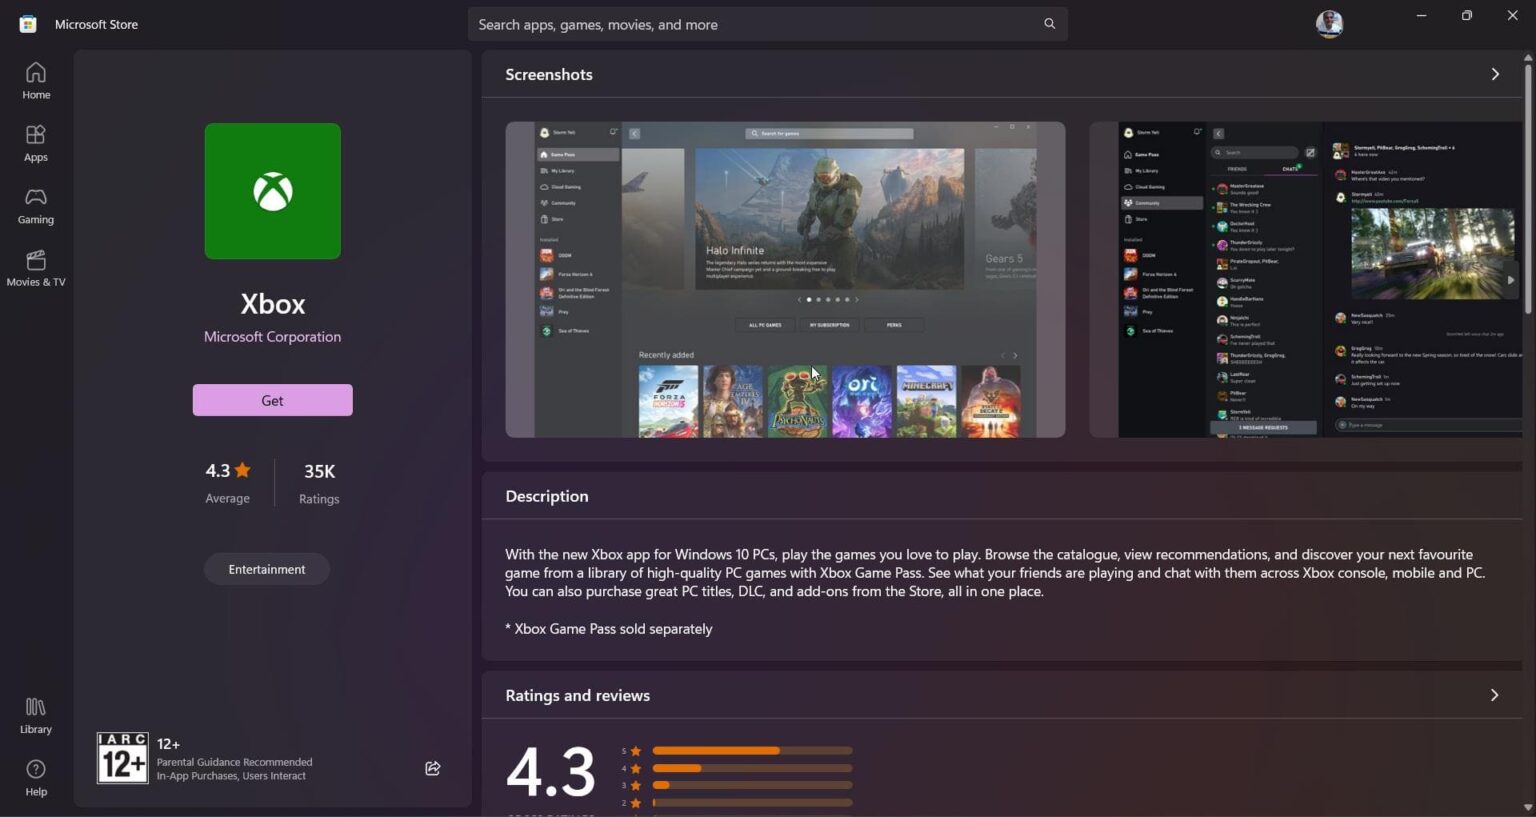Open full Ratings and reviews

click(1494, 694)
